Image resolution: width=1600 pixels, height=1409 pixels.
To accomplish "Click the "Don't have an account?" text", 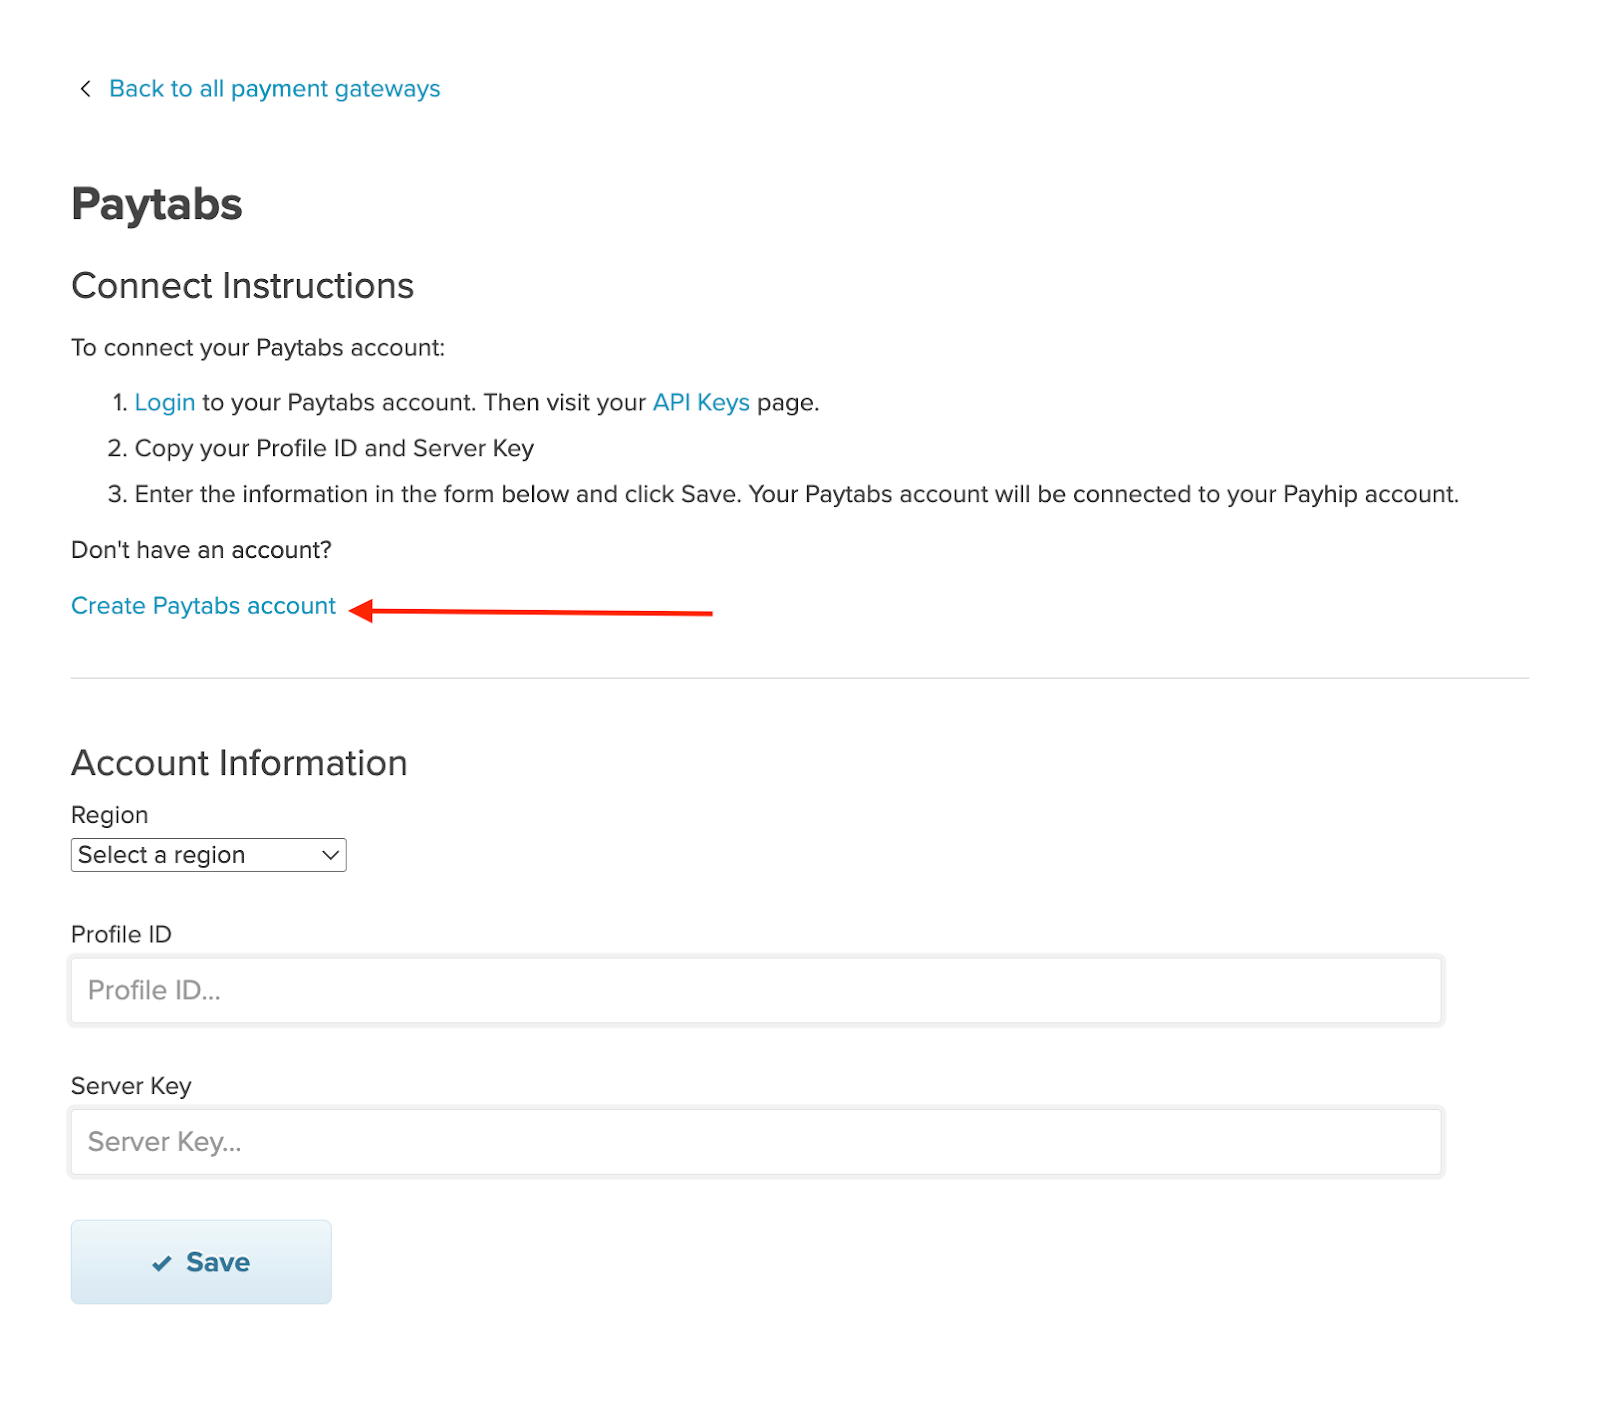I will tap(201, 550).
